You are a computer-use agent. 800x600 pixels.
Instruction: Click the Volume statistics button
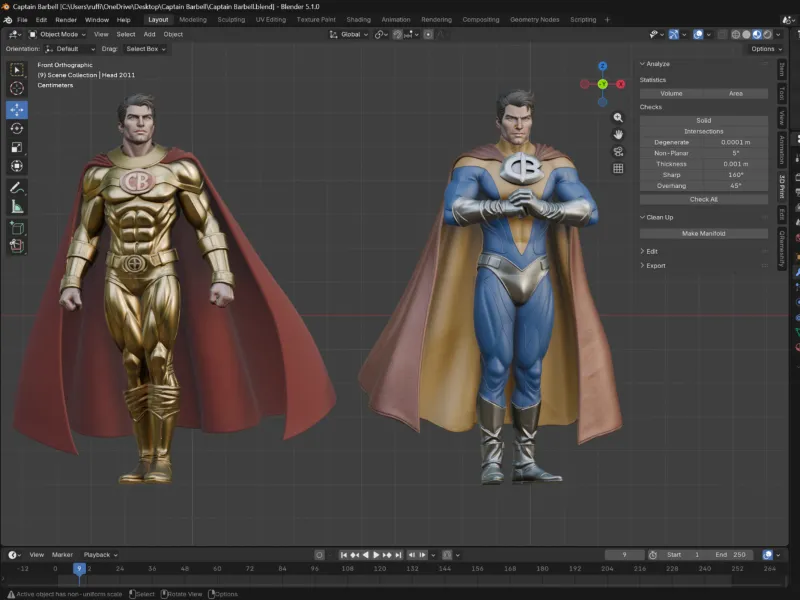[671, 93]
